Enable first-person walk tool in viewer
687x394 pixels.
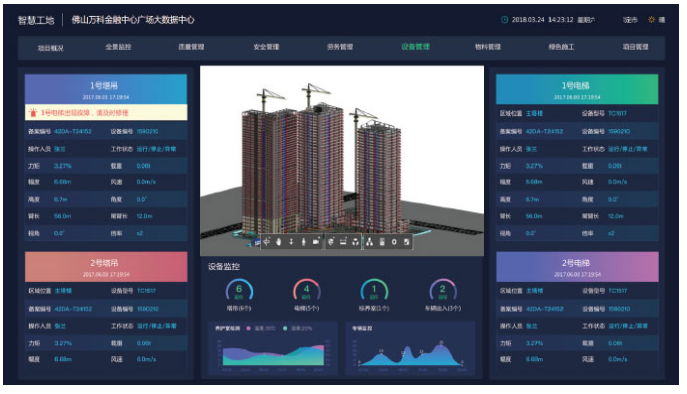pyautogui.click(x=304, y=242)
